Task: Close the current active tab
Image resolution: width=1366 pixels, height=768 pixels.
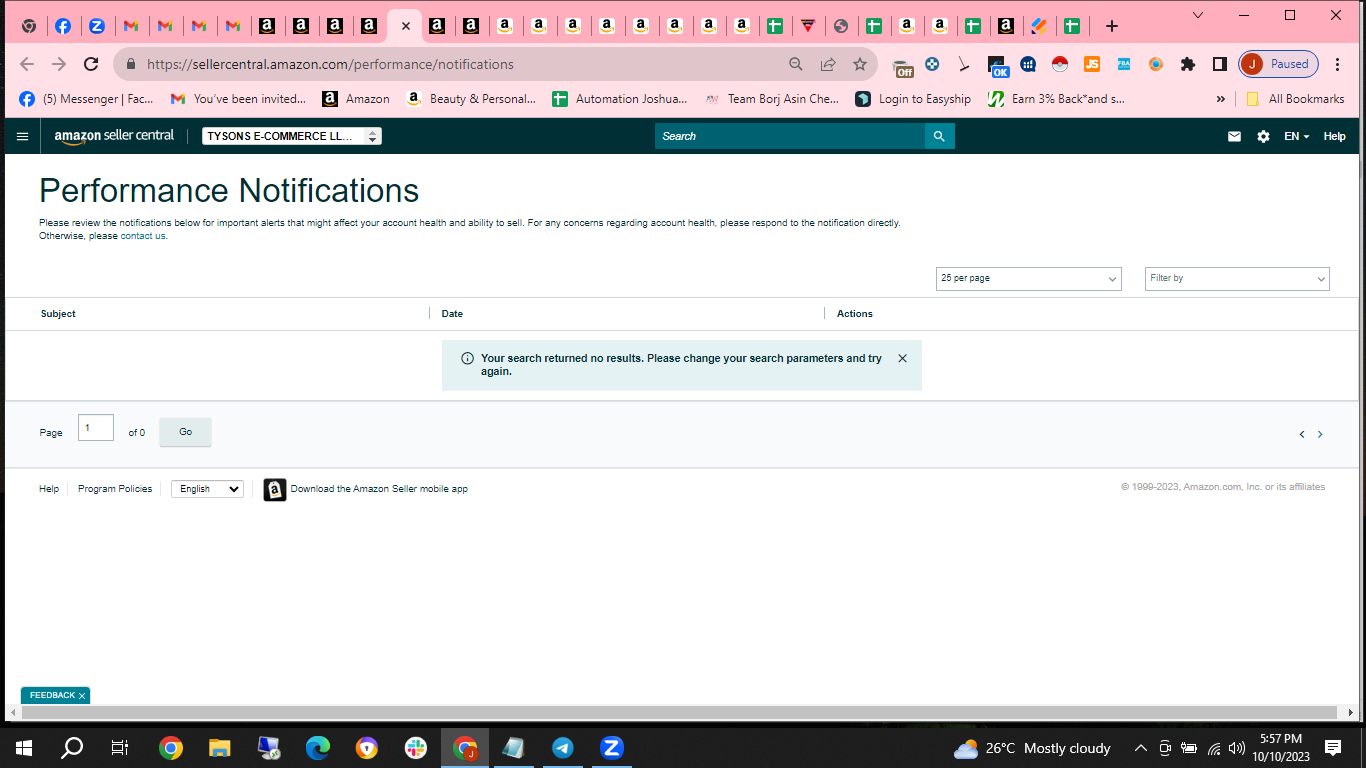Action: tap(405, 26)
